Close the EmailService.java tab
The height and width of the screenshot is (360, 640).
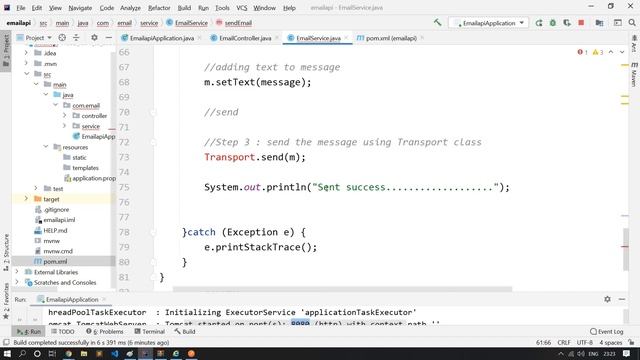(x=346, y=38)
